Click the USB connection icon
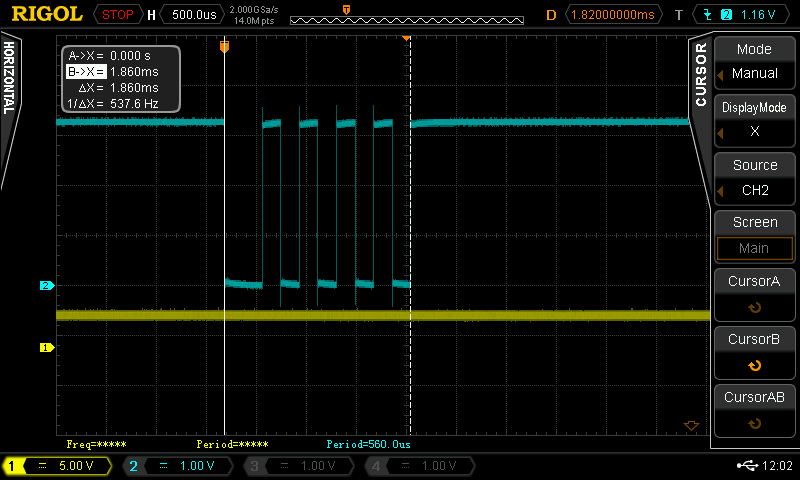 click(x=747, y=466)
